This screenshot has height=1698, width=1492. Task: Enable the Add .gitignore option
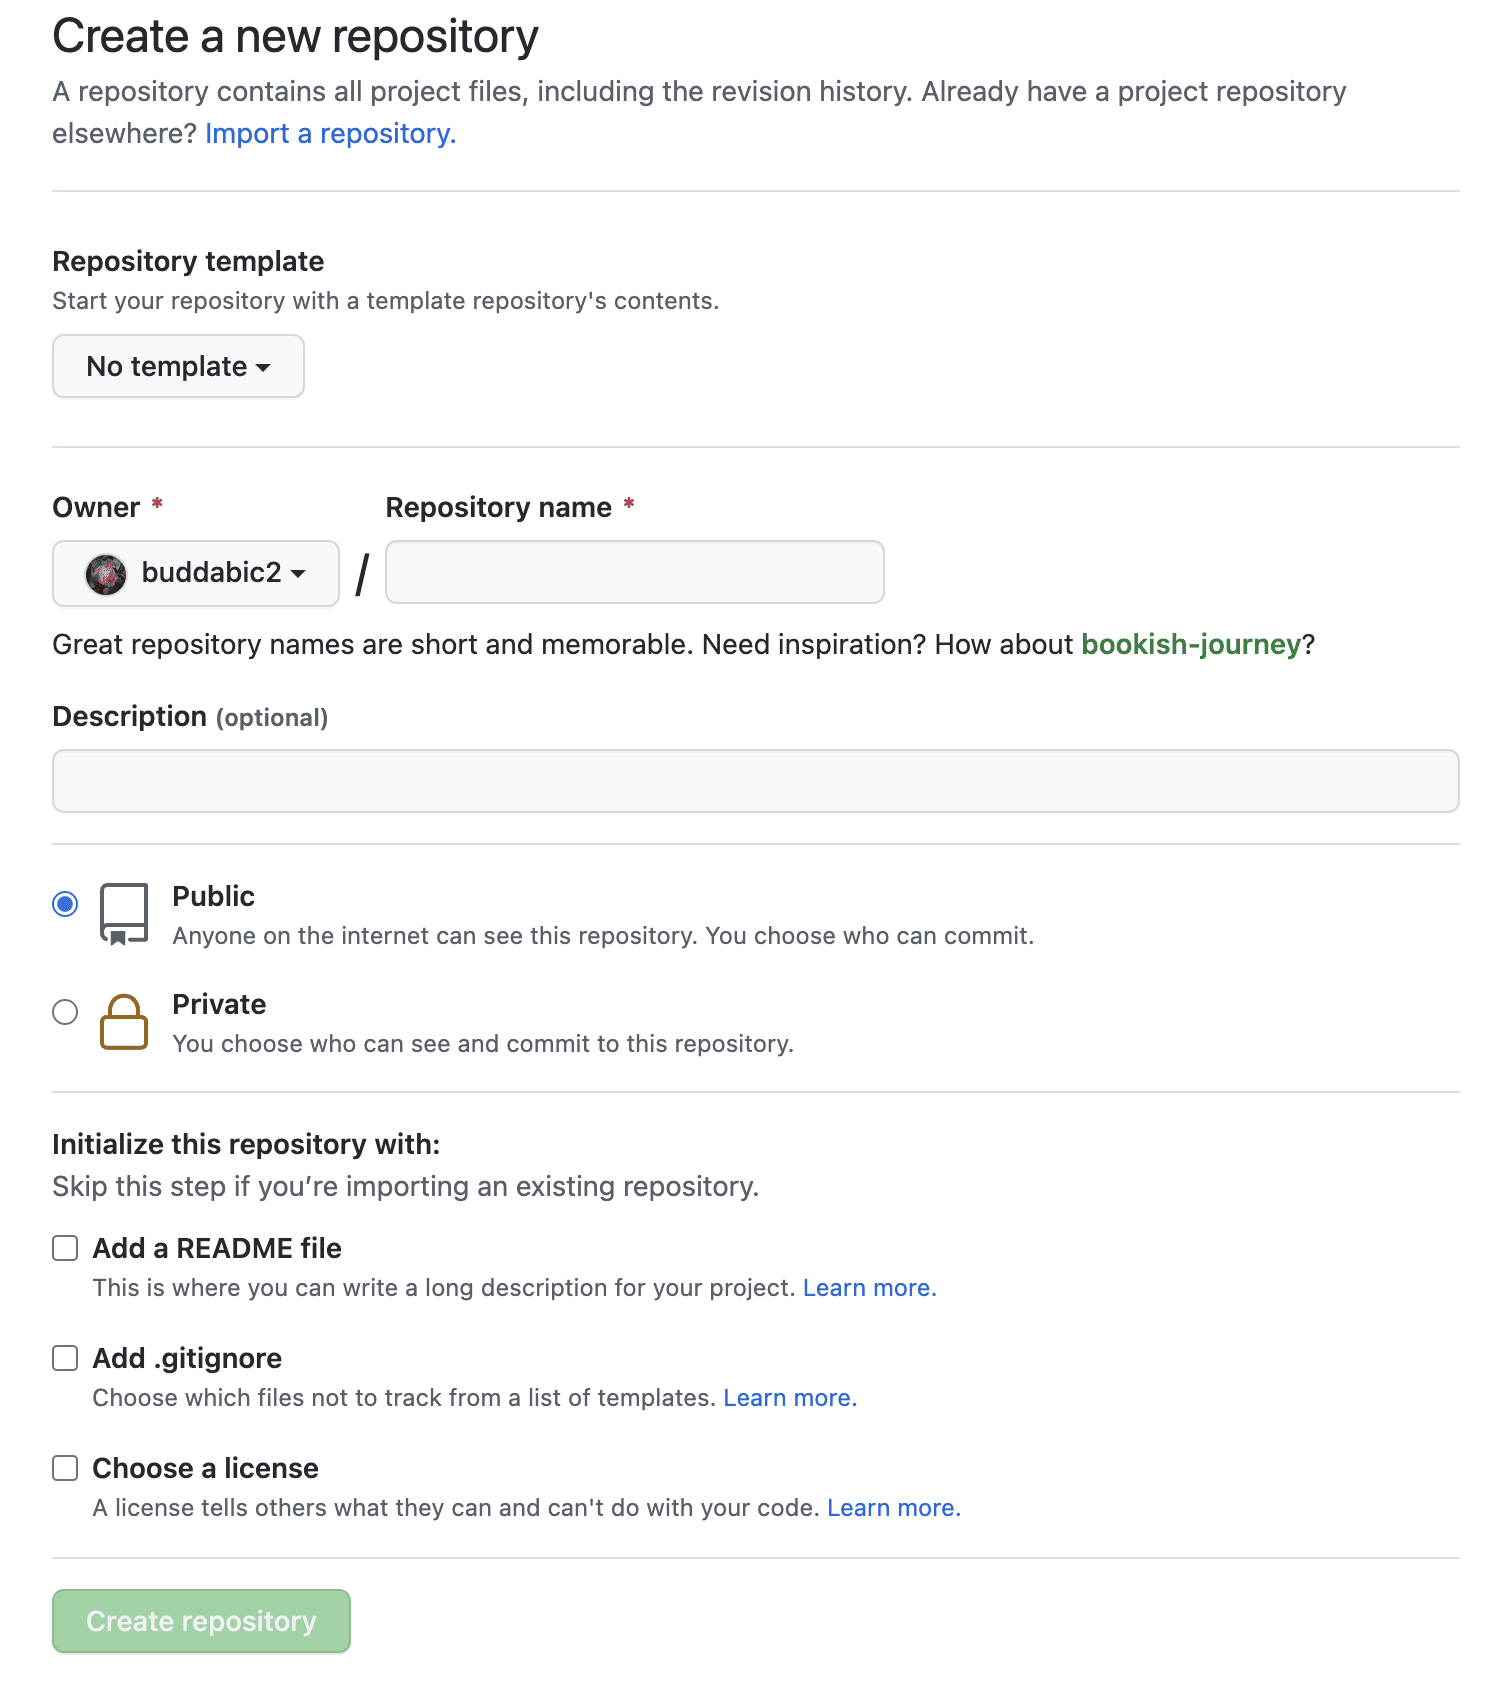click(x=65, y=1357)
